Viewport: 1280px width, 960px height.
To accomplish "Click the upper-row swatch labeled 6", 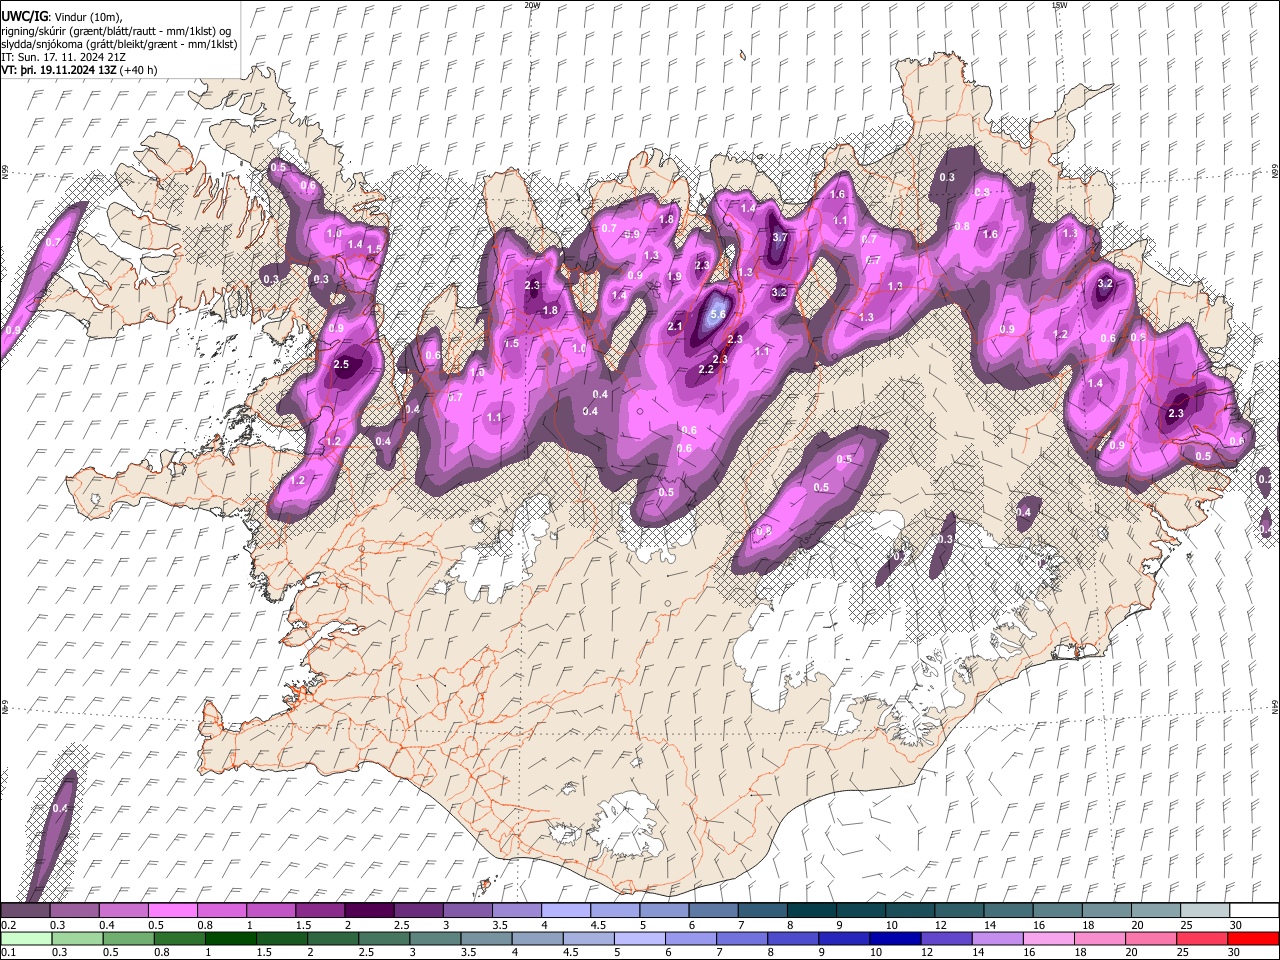I will point(713,910).
